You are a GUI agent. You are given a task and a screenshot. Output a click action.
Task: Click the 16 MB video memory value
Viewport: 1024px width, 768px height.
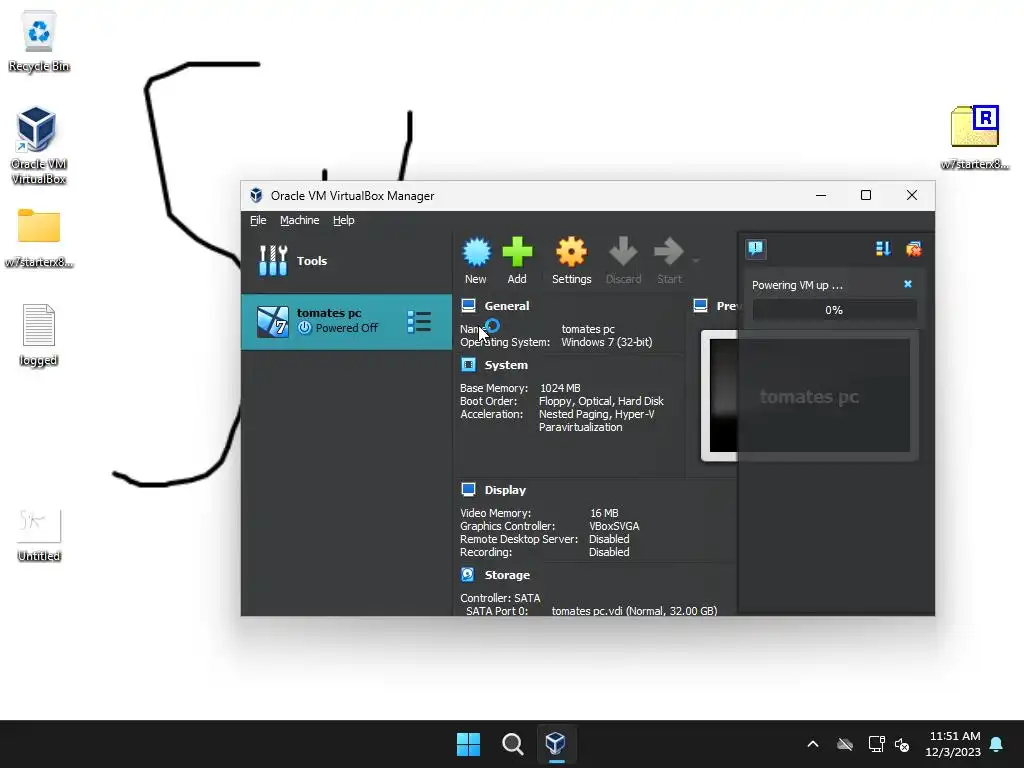[604, 513]
